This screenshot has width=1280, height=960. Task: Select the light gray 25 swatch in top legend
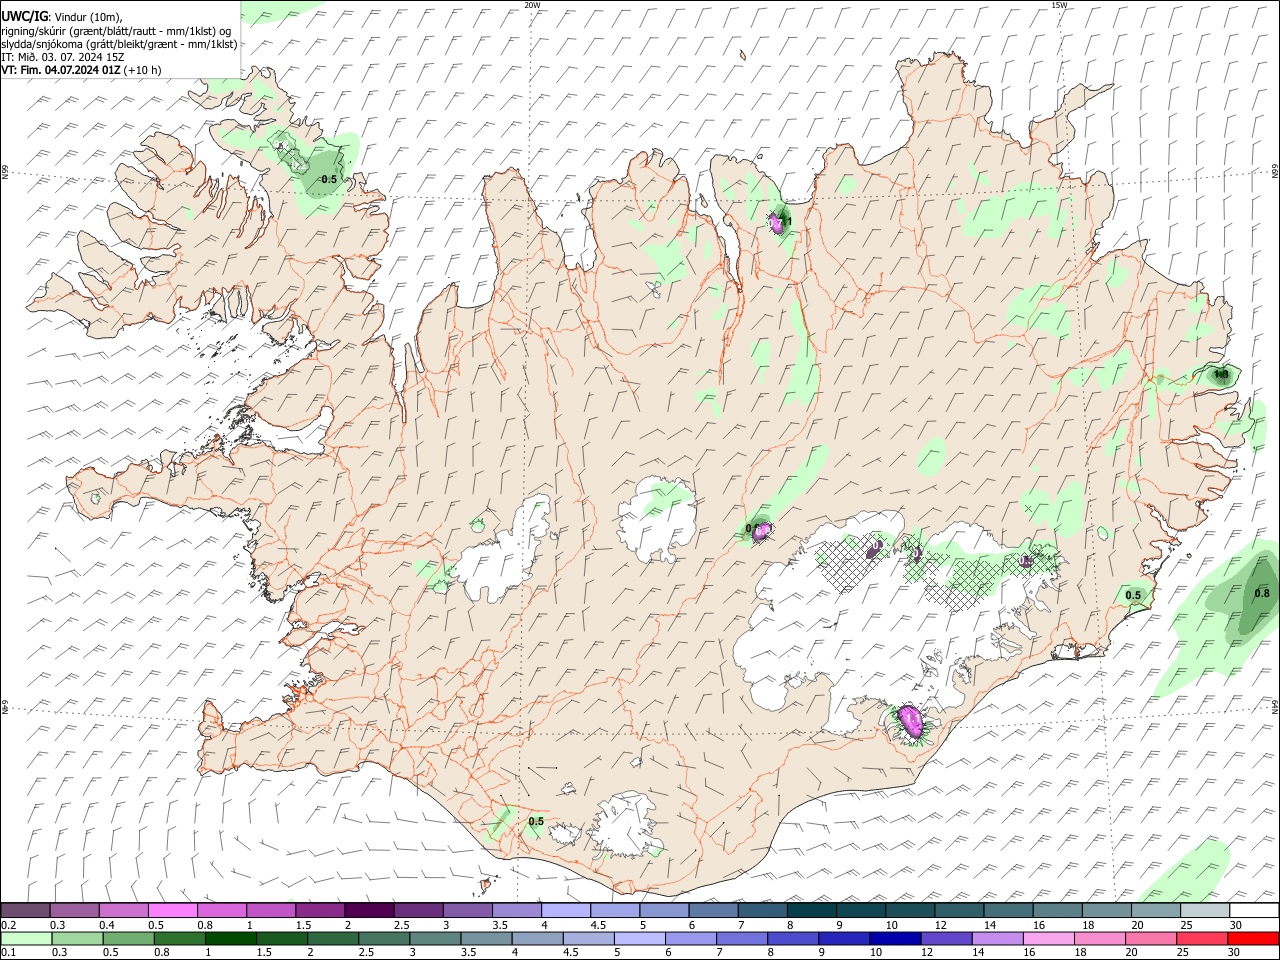tap(1205, 910)
